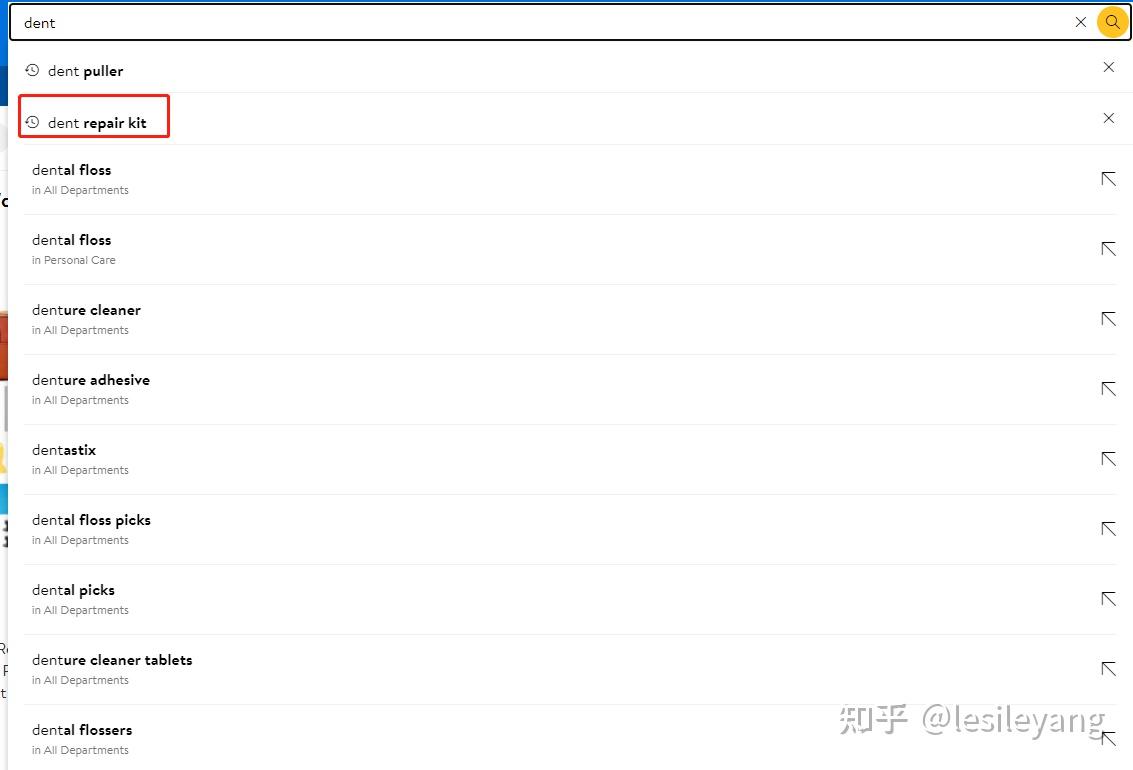Click autofill arrow next to dental picks
Viewport: 1133px width, 770px height.
pos(1108,599)
